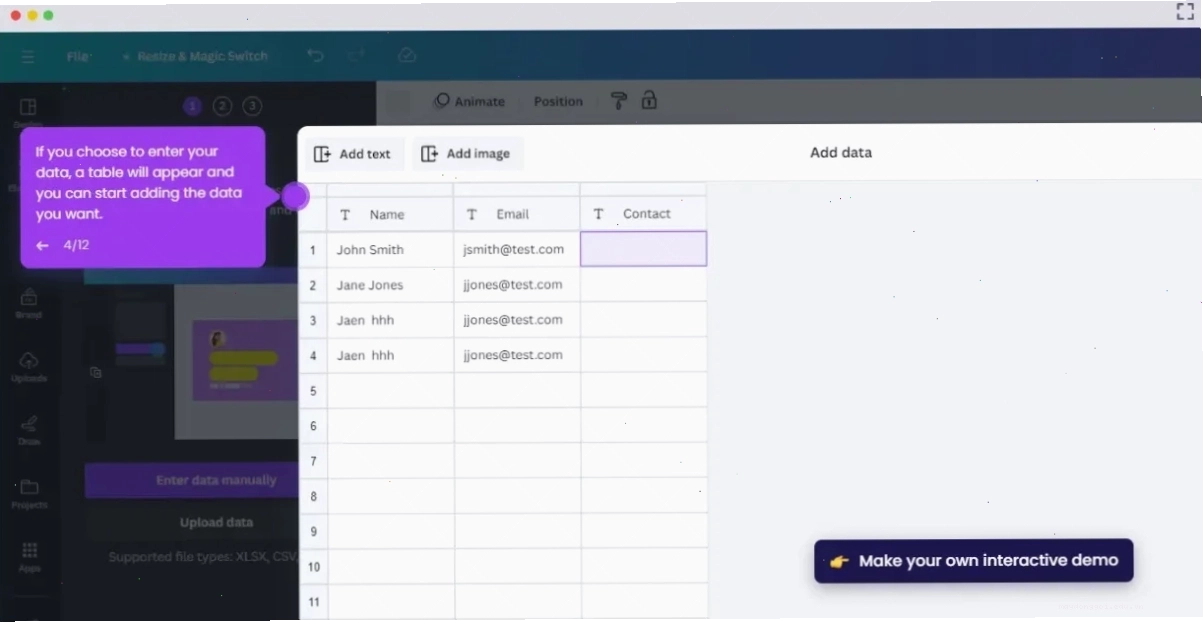Go to bulk create step 2
The width and height of the screenshot is (1203, 623).
point(223,106)
